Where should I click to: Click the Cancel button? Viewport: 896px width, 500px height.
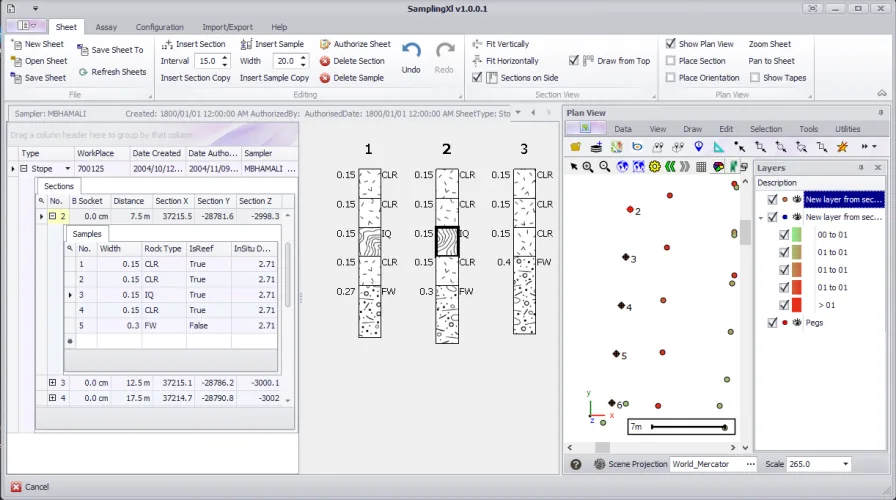[30, 487]
